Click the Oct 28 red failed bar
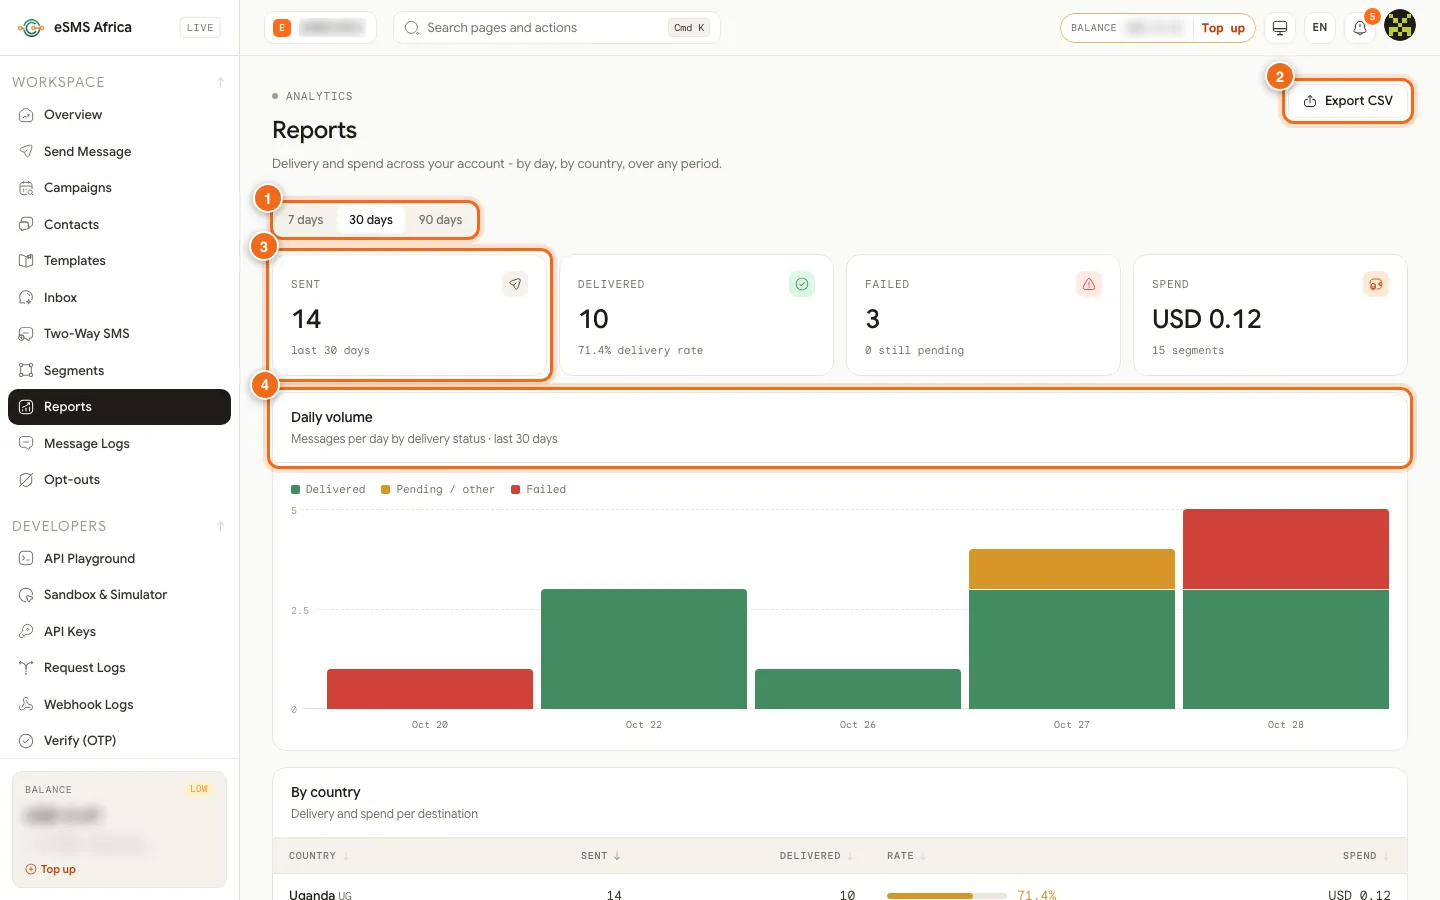Screen dimensions: 1440x900 1286,549
